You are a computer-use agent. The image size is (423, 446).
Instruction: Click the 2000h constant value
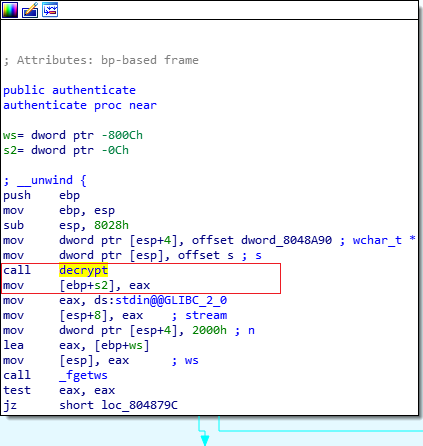[x=209, y=330]
